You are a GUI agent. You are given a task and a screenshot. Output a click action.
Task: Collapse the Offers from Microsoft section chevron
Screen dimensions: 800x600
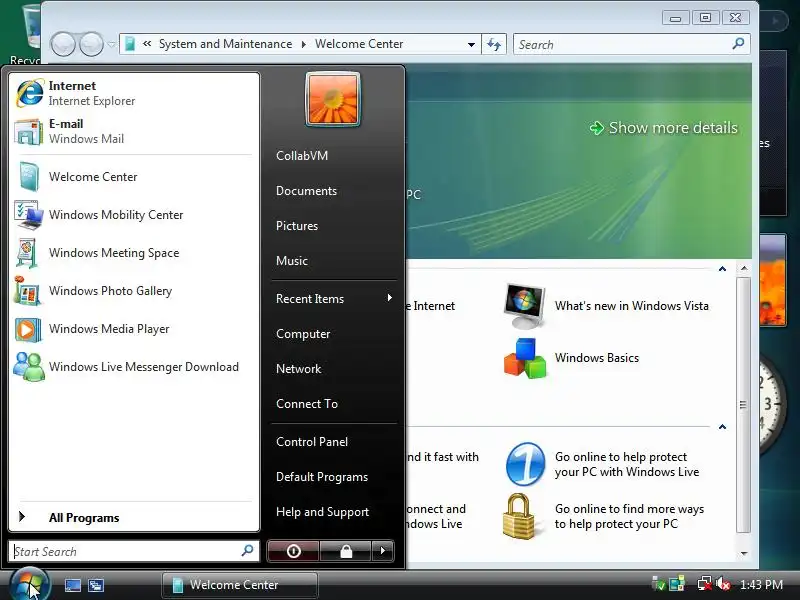(x=722, y=427)
